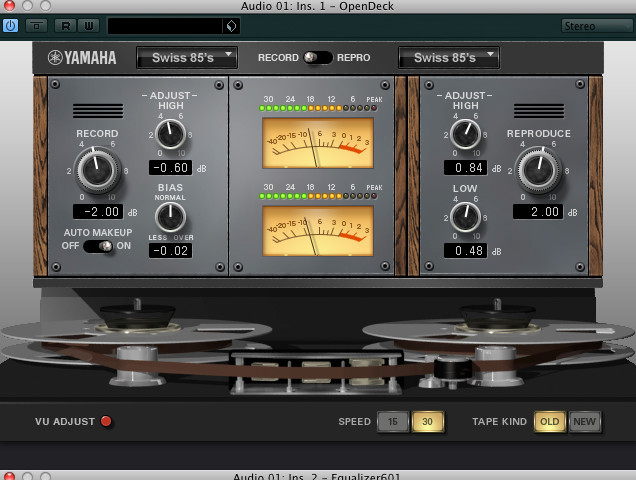The image size is (636, 480).
Task: Click the REPRODUCE knob label
Action: pos(539,133)
